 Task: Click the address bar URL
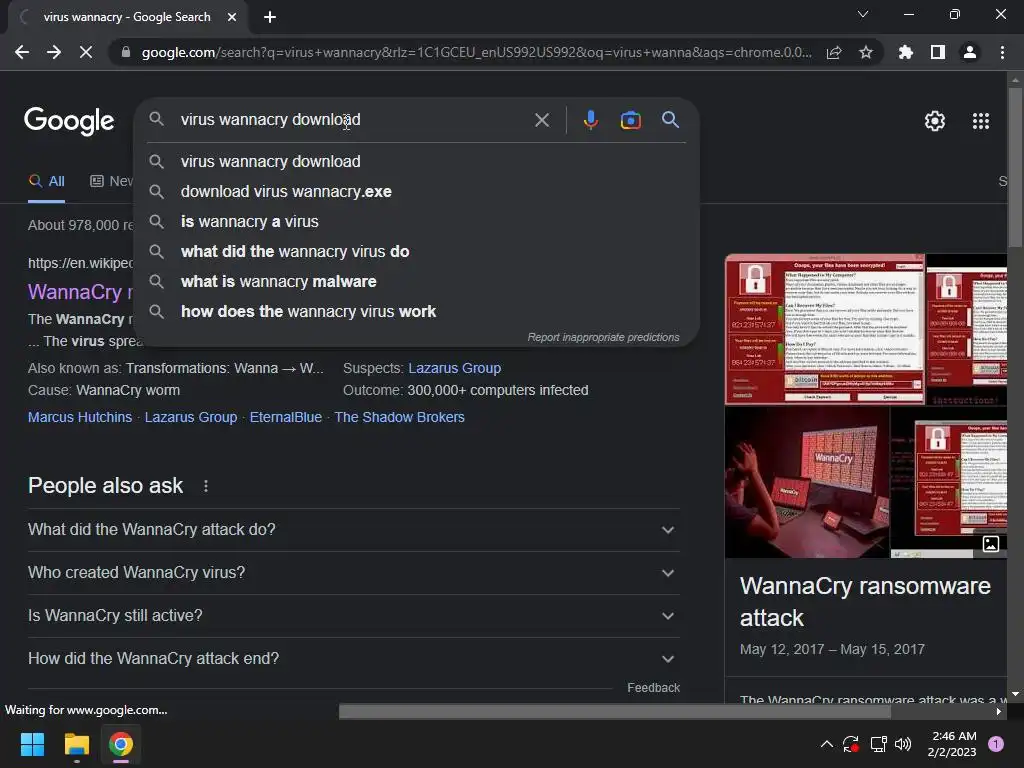[x=477, y=52]
